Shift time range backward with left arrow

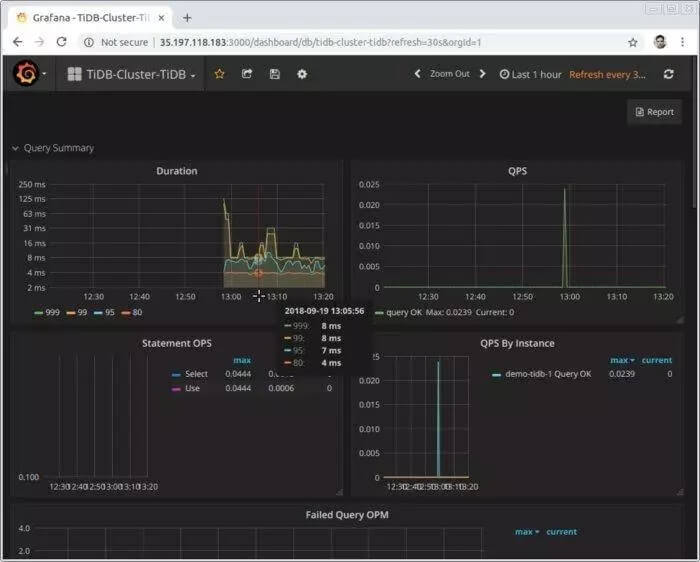418,74
